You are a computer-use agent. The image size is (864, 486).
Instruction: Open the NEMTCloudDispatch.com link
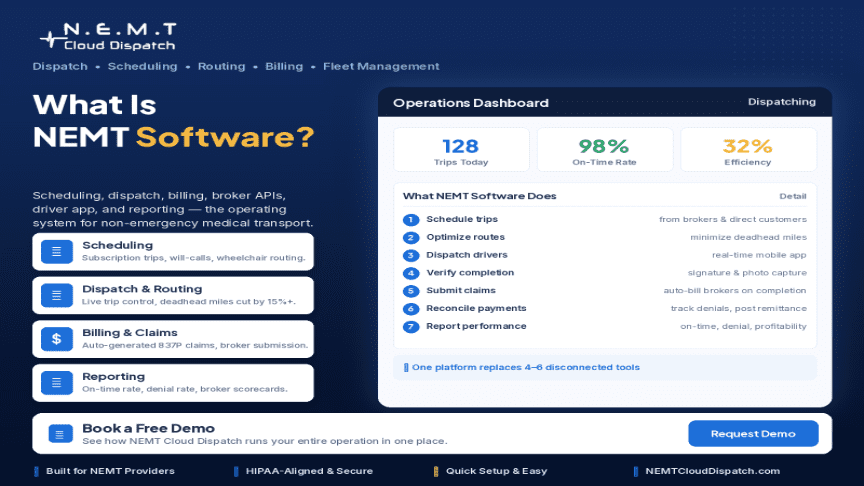712,471
